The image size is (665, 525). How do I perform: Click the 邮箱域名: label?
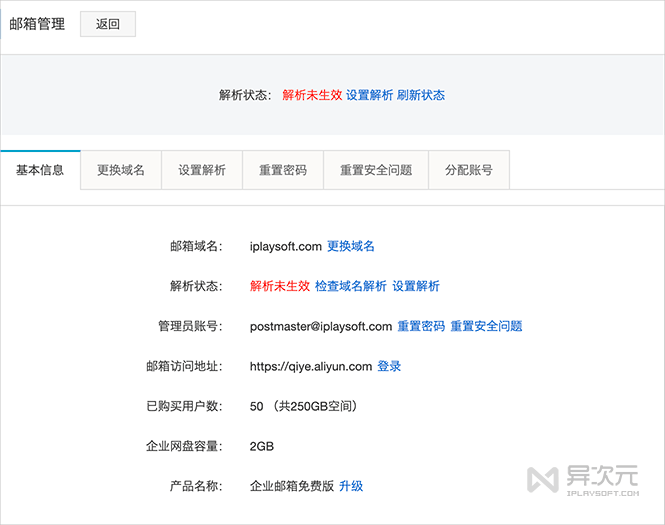(196, 246)
